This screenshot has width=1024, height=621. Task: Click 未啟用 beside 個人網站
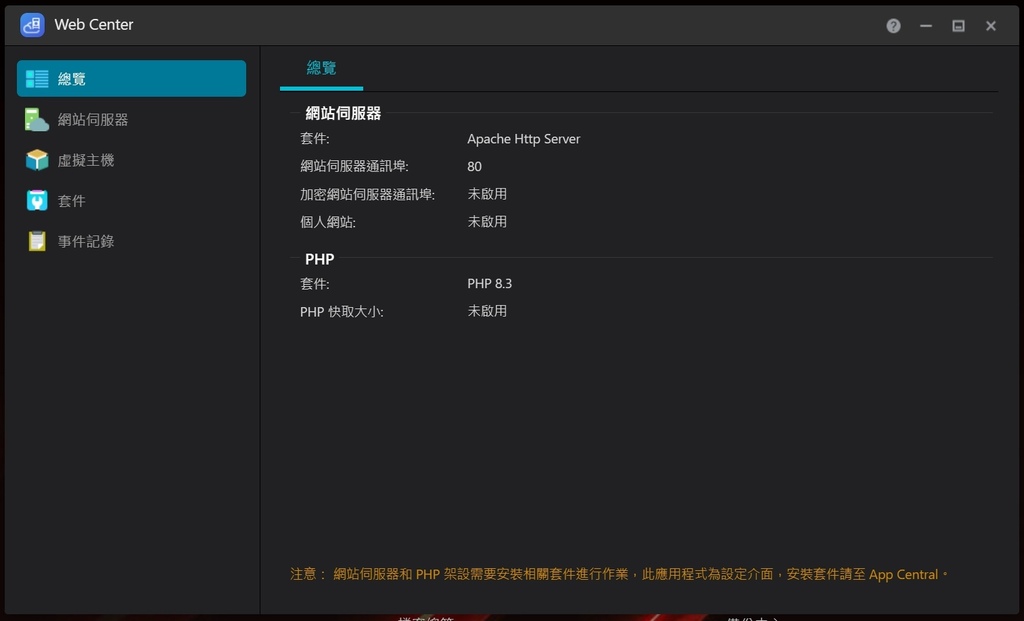(x=487, y=221)
